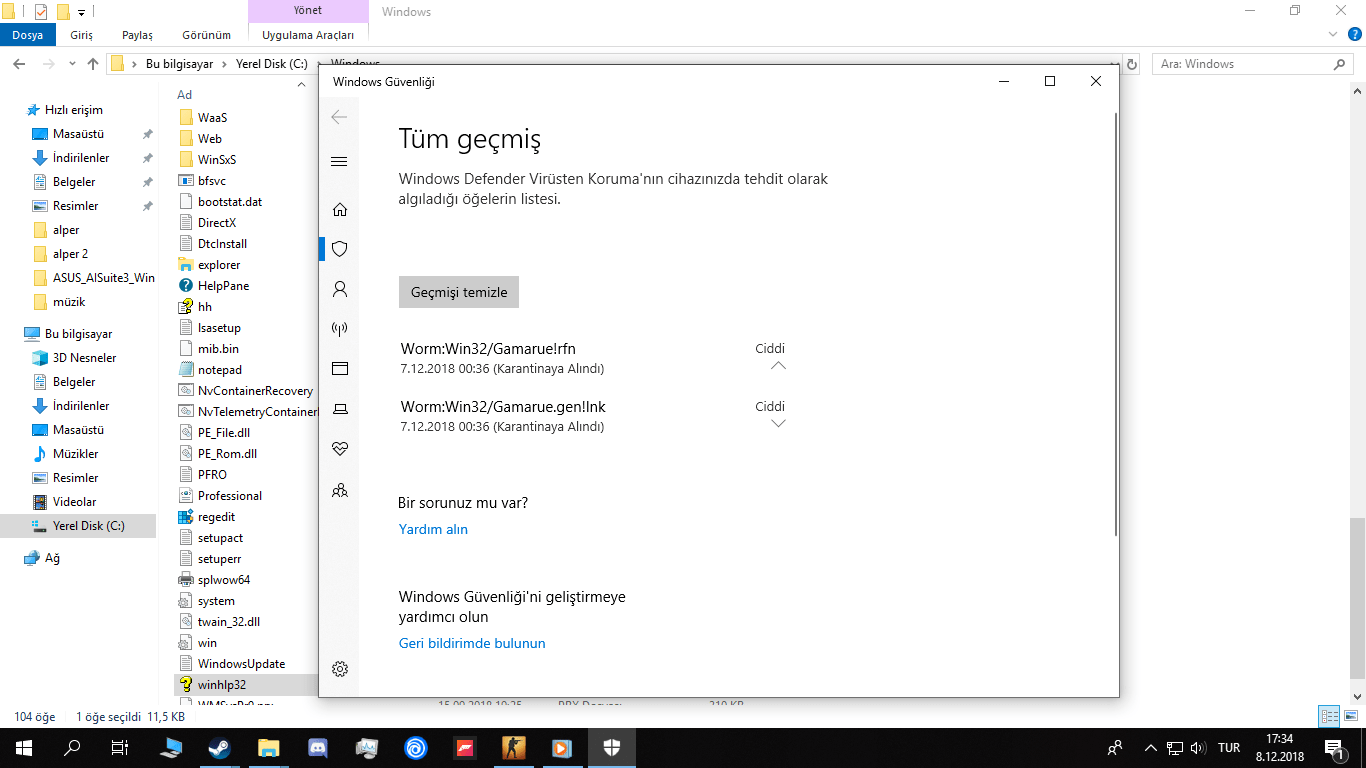Click Bu bilgisayar in the address bar
This screenshot has width=1366, height=768.
pos(180,64)
